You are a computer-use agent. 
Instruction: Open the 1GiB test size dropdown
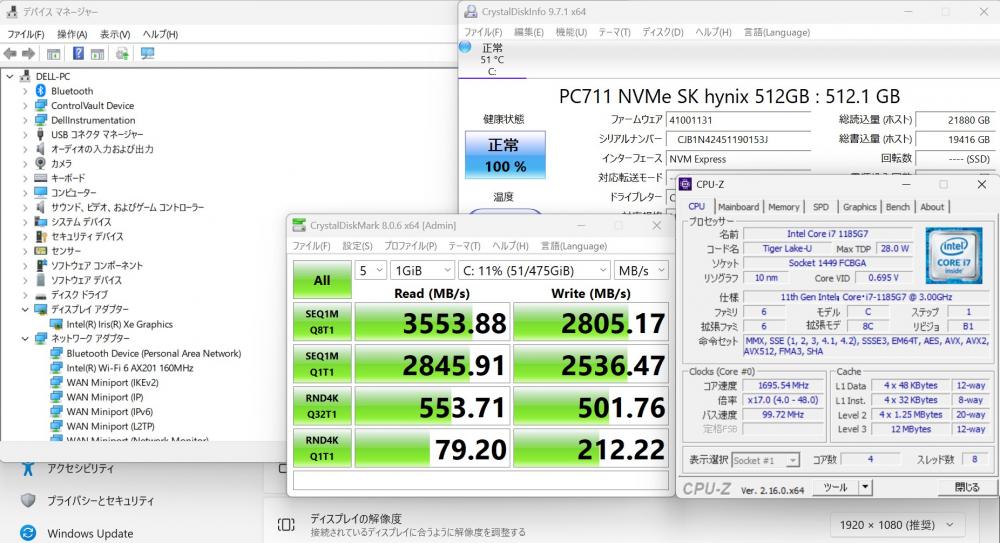[x=420, y=270]
